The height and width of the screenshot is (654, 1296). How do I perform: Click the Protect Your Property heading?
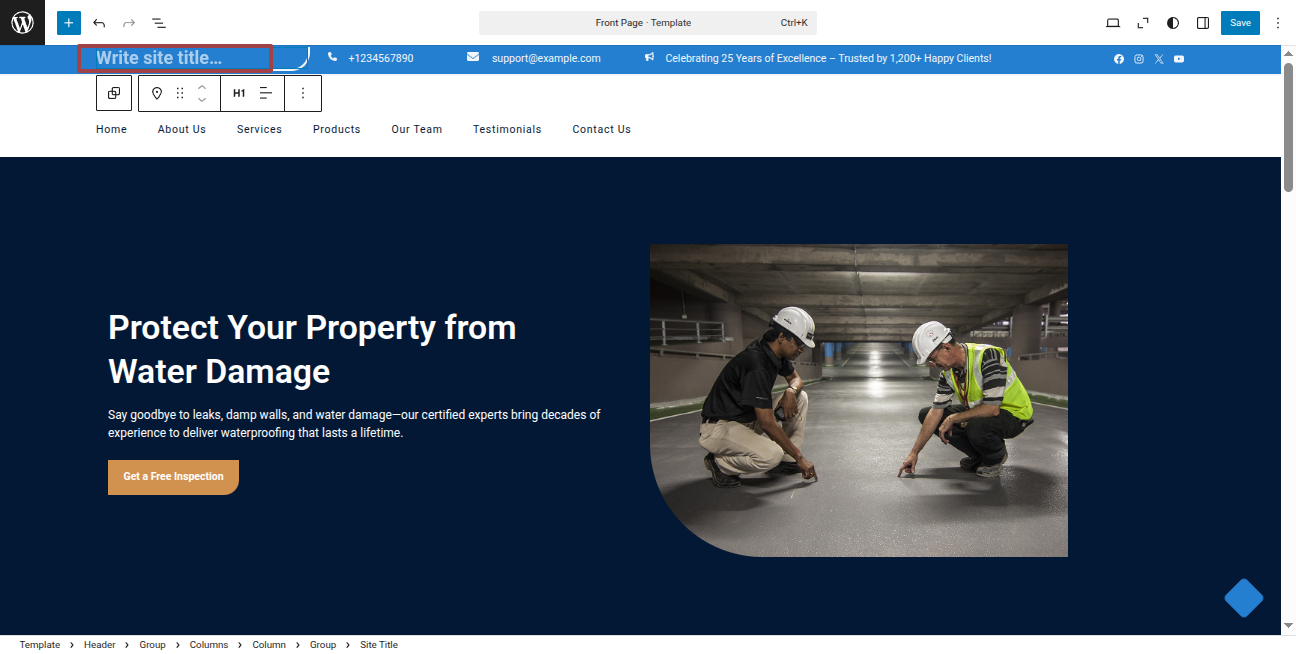tap(312, 349)
